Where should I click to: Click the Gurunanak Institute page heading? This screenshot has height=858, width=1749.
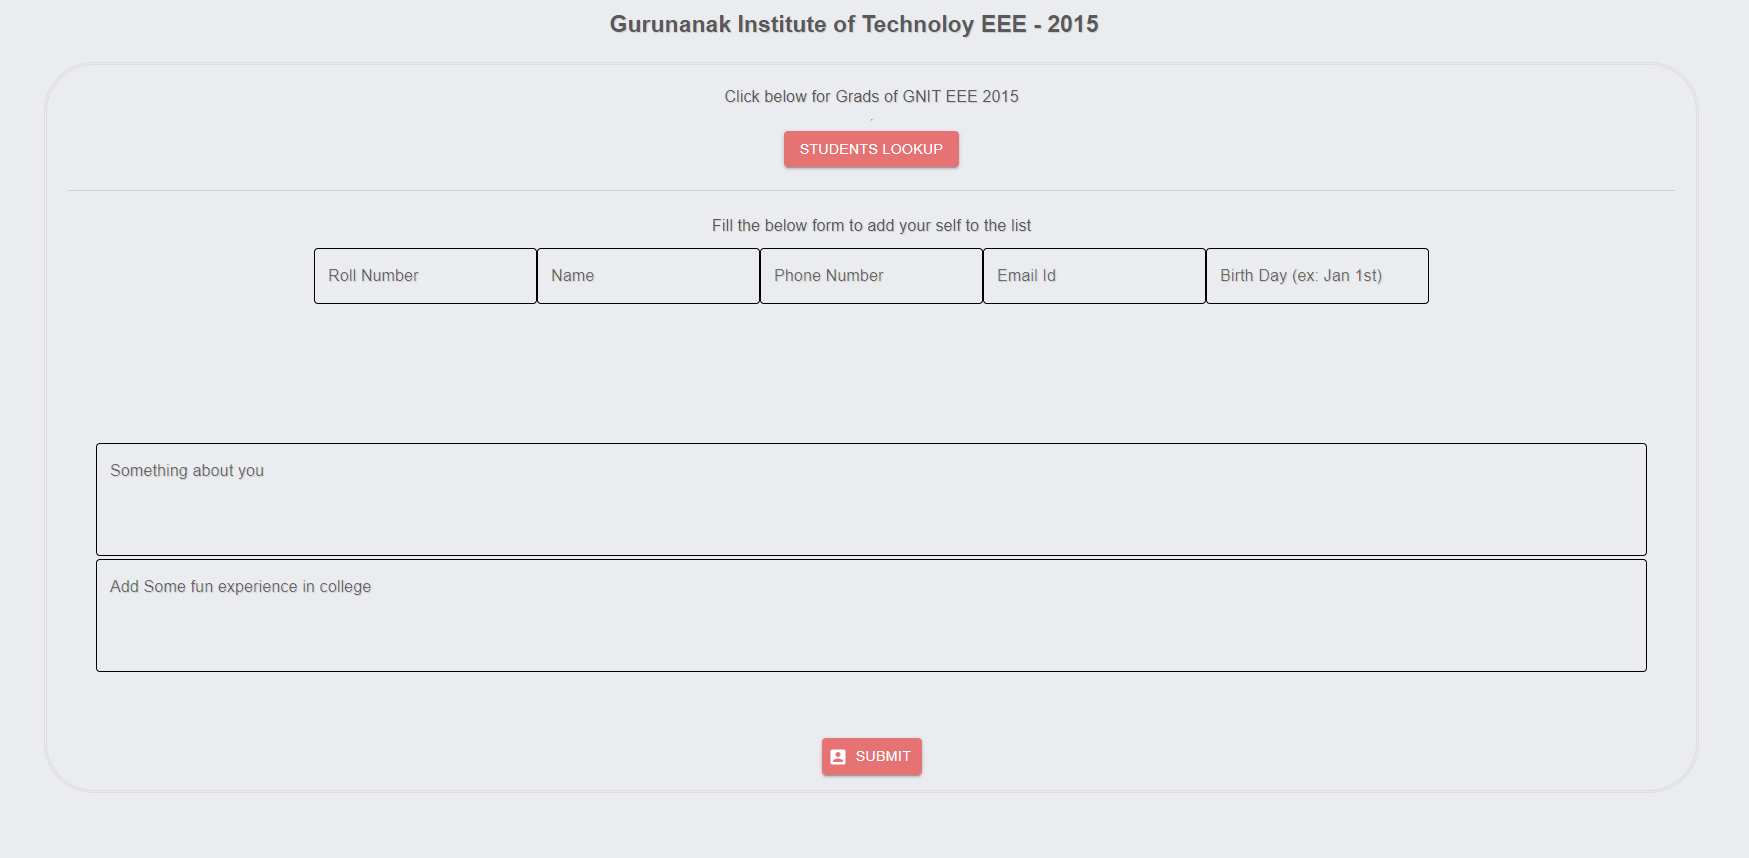click(x=854, y=24)
